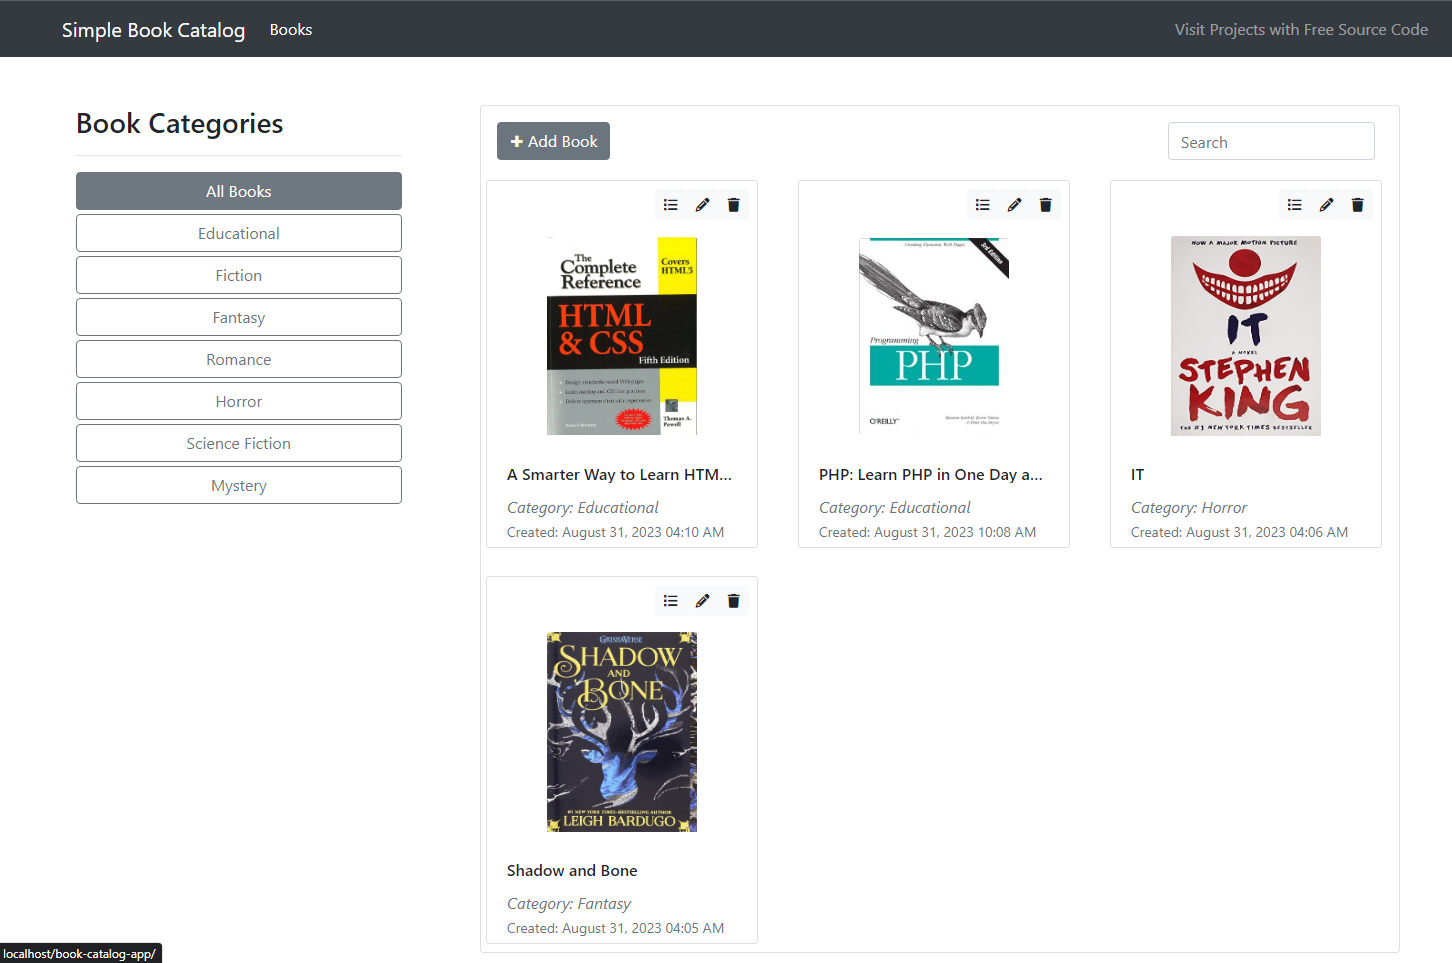Click the Programming PHP book cover
1452x963 pixels.
point(934,336)
